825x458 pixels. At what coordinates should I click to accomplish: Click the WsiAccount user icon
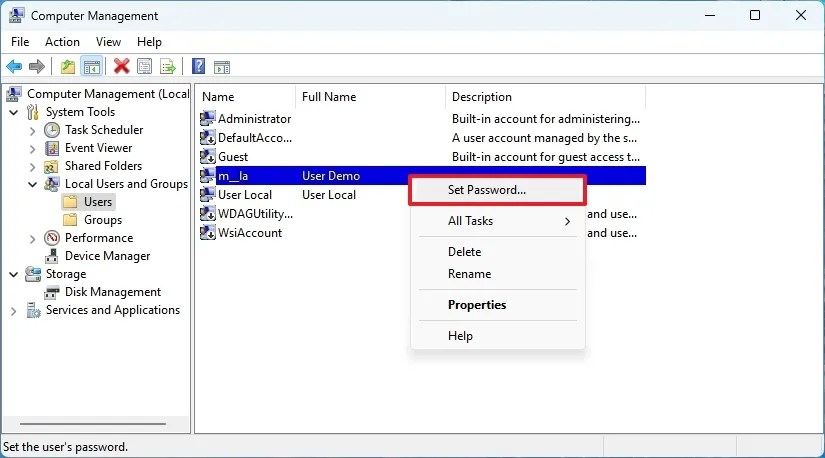tap(208, 232)
